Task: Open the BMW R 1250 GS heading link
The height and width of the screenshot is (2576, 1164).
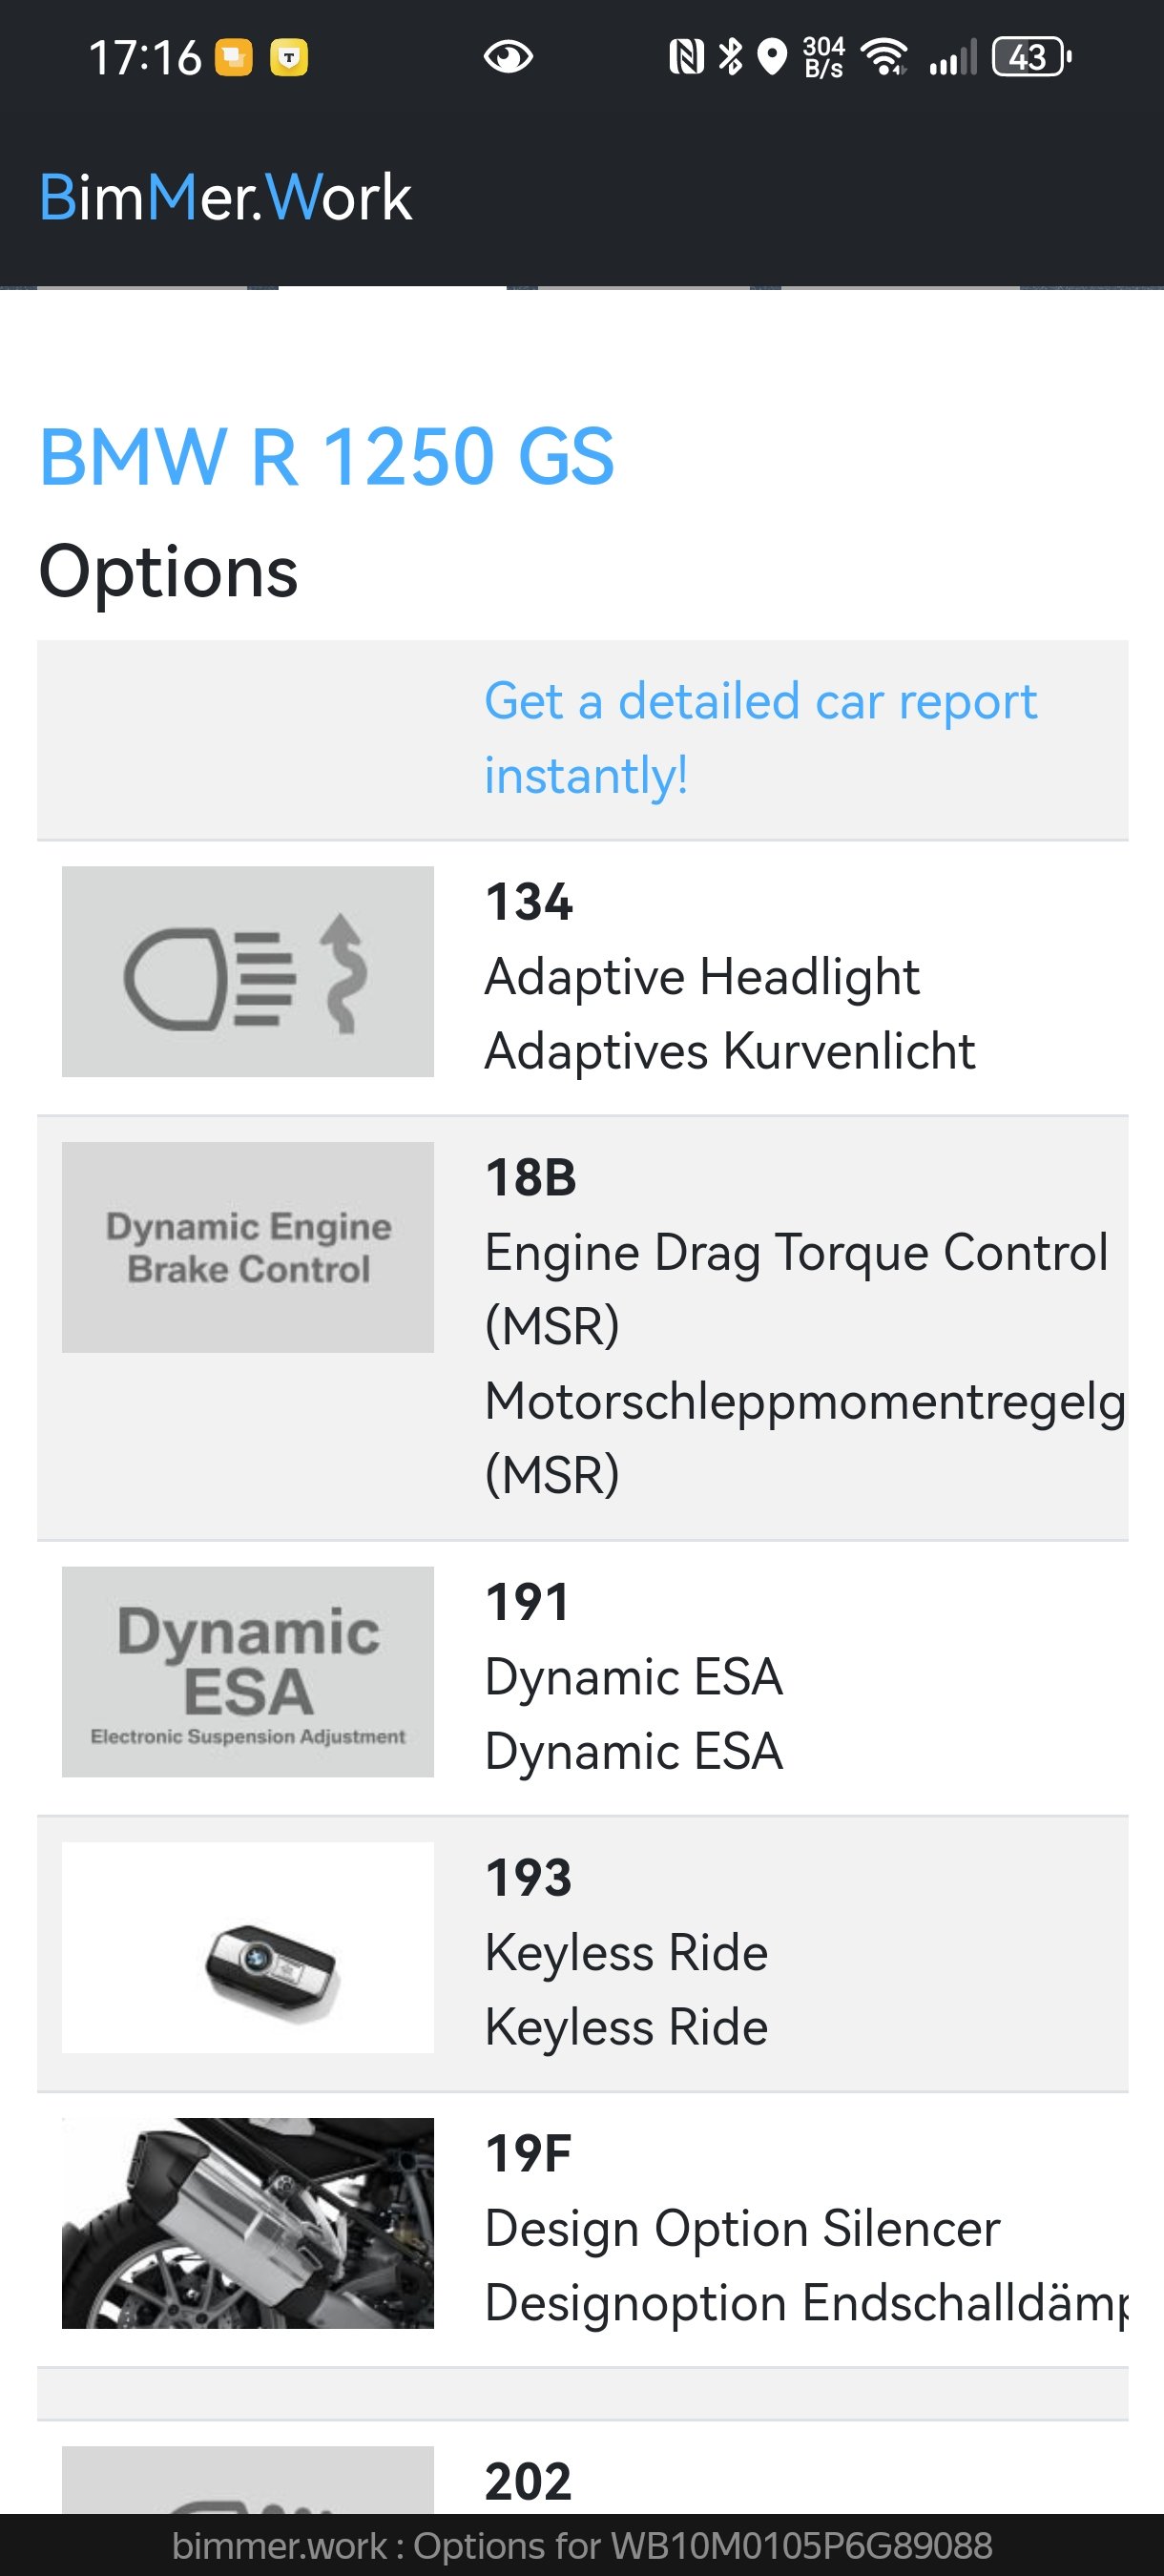Action: tap(327, 457)
